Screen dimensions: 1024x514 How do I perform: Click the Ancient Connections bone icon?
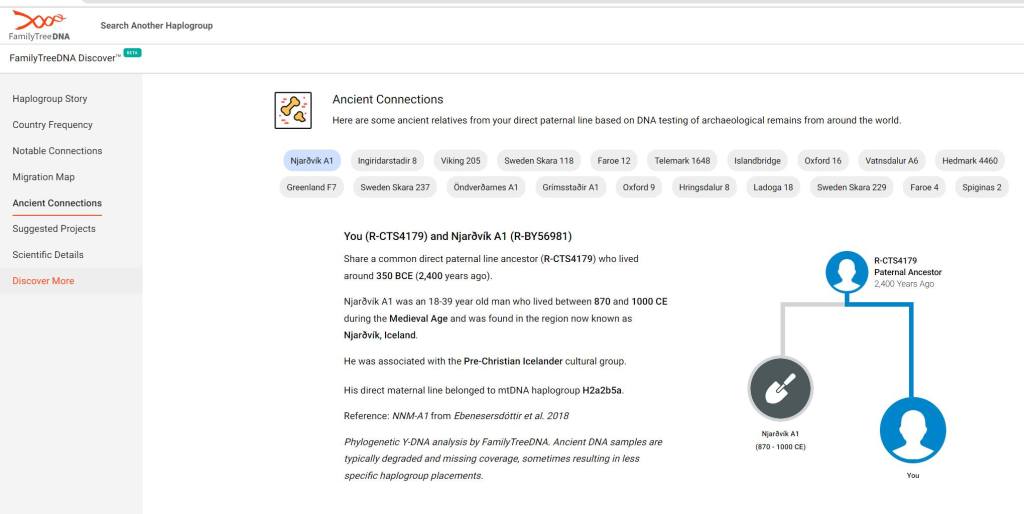293,110
